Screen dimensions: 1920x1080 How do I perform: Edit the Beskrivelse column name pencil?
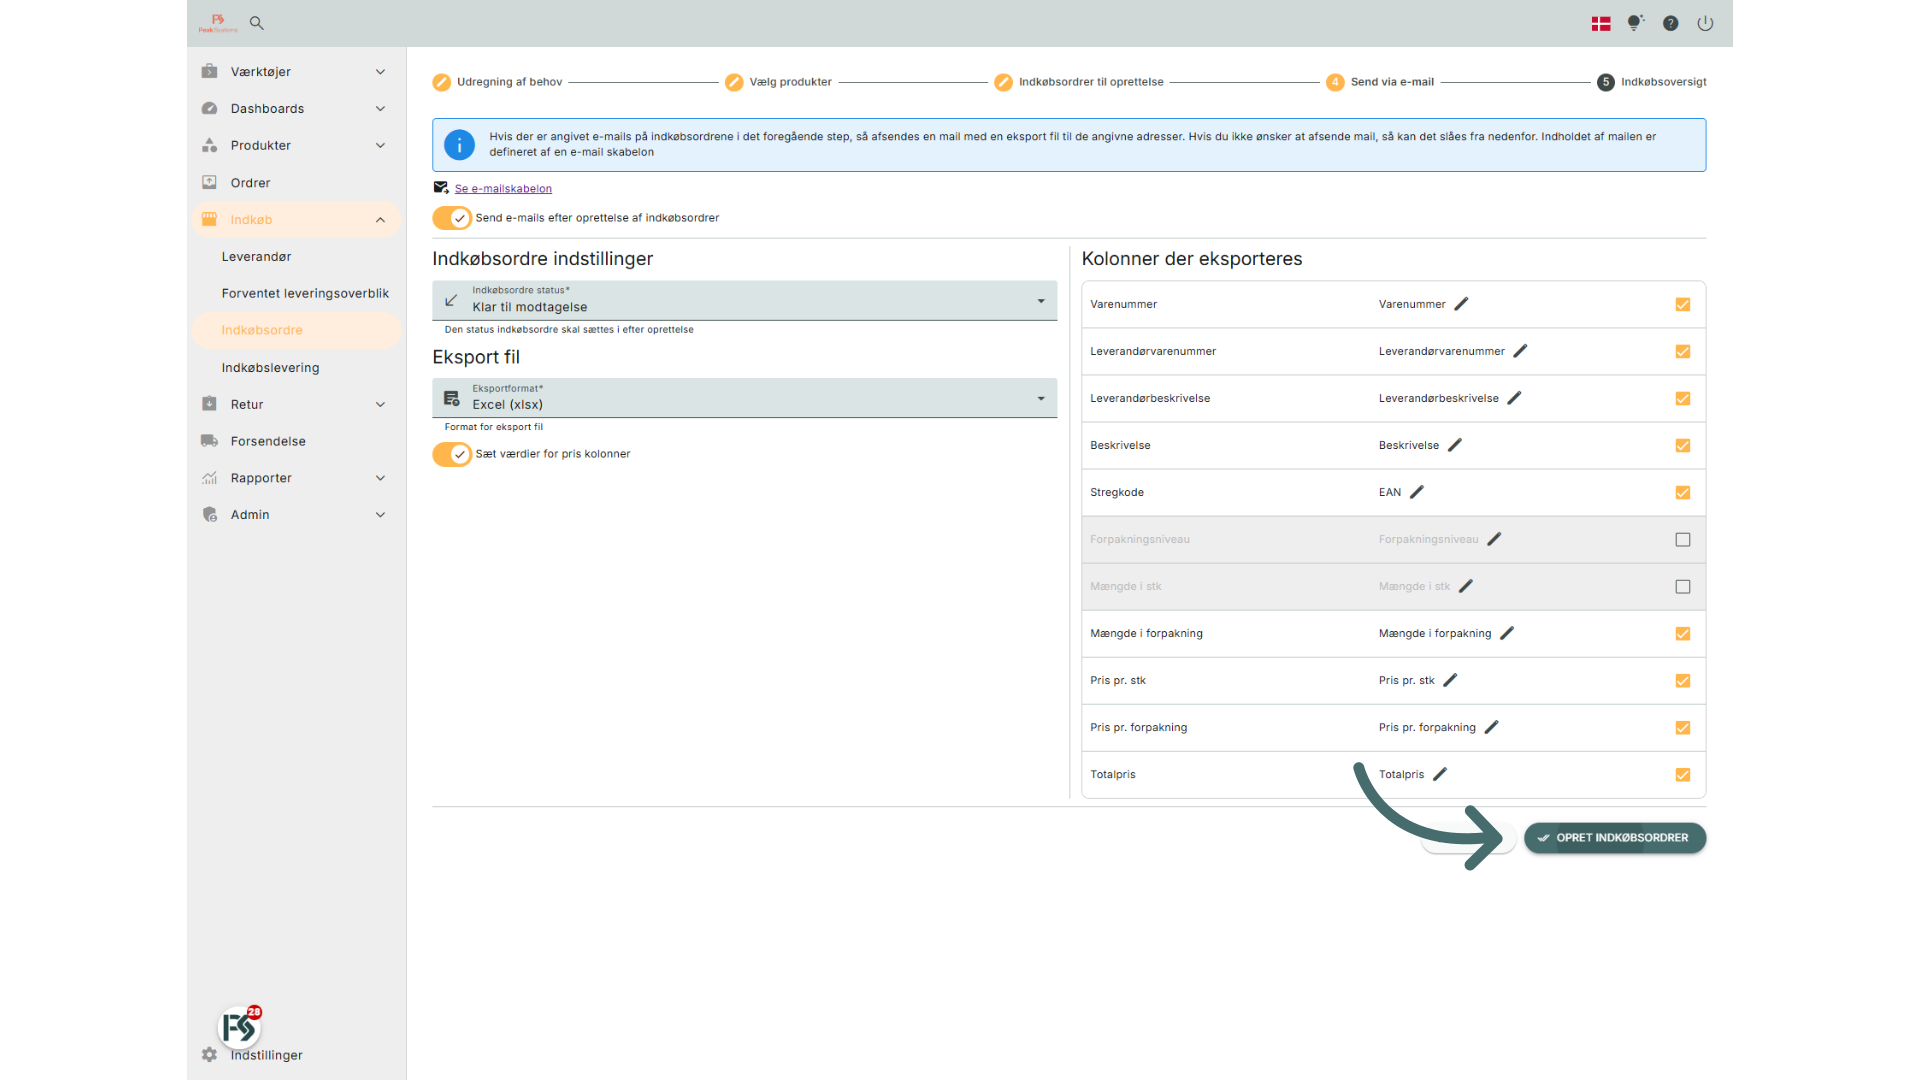(1455, 445)
